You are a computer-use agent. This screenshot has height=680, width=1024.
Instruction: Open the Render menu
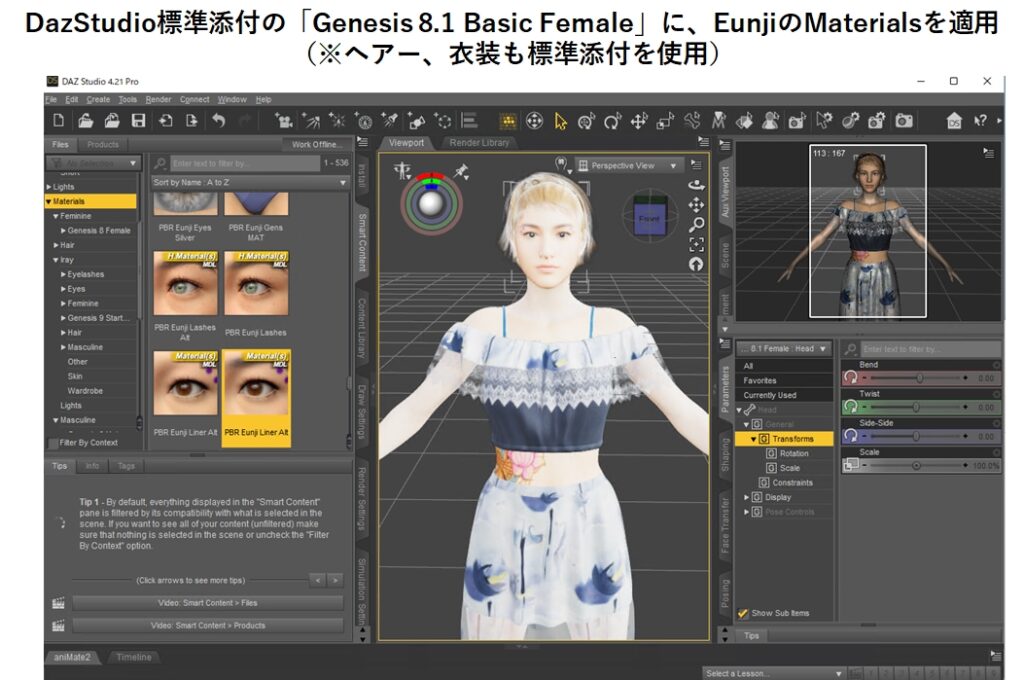coord(158,100)
